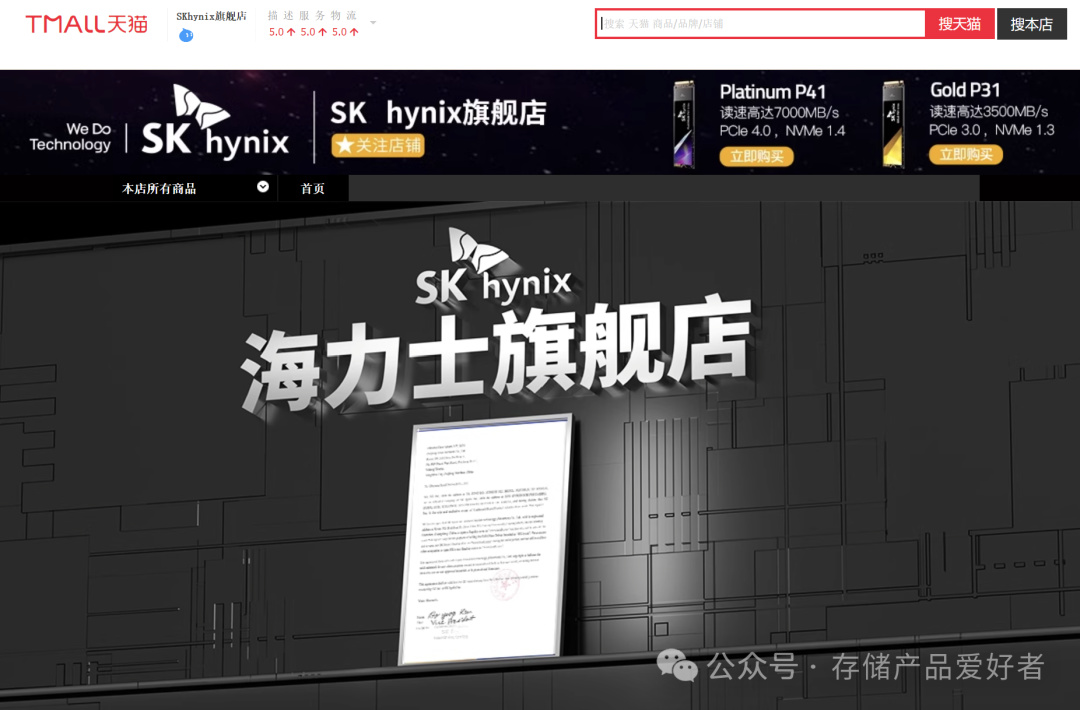The height and width of the screenshot is (710, 1080).
Task: Click the SK hynix banner logo
Action: [x=215, y=123]
